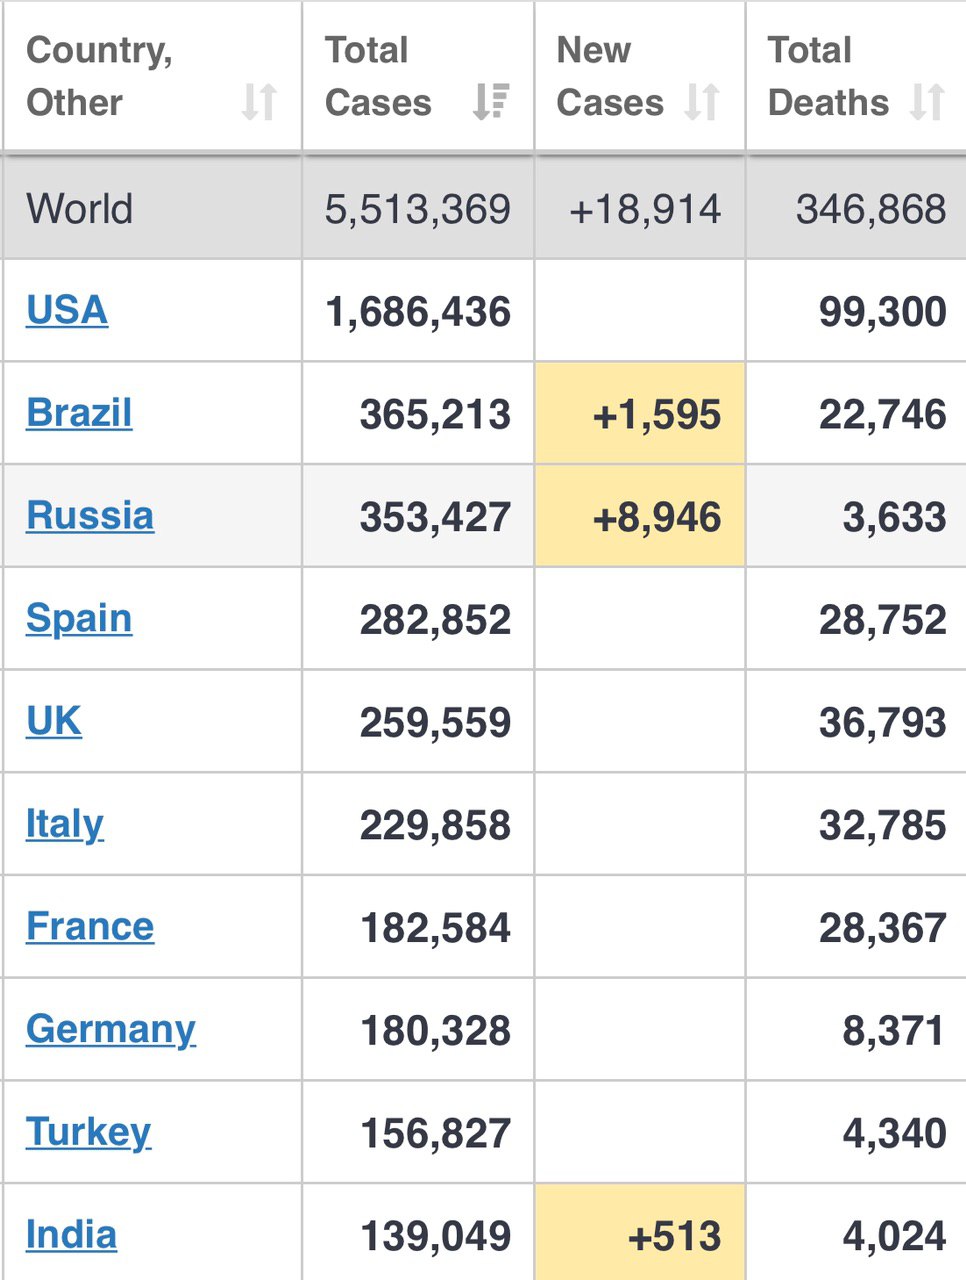The width and height of the screenshot is (966, 1280).
Task: Open the UK country link
Action: [54, 721]
